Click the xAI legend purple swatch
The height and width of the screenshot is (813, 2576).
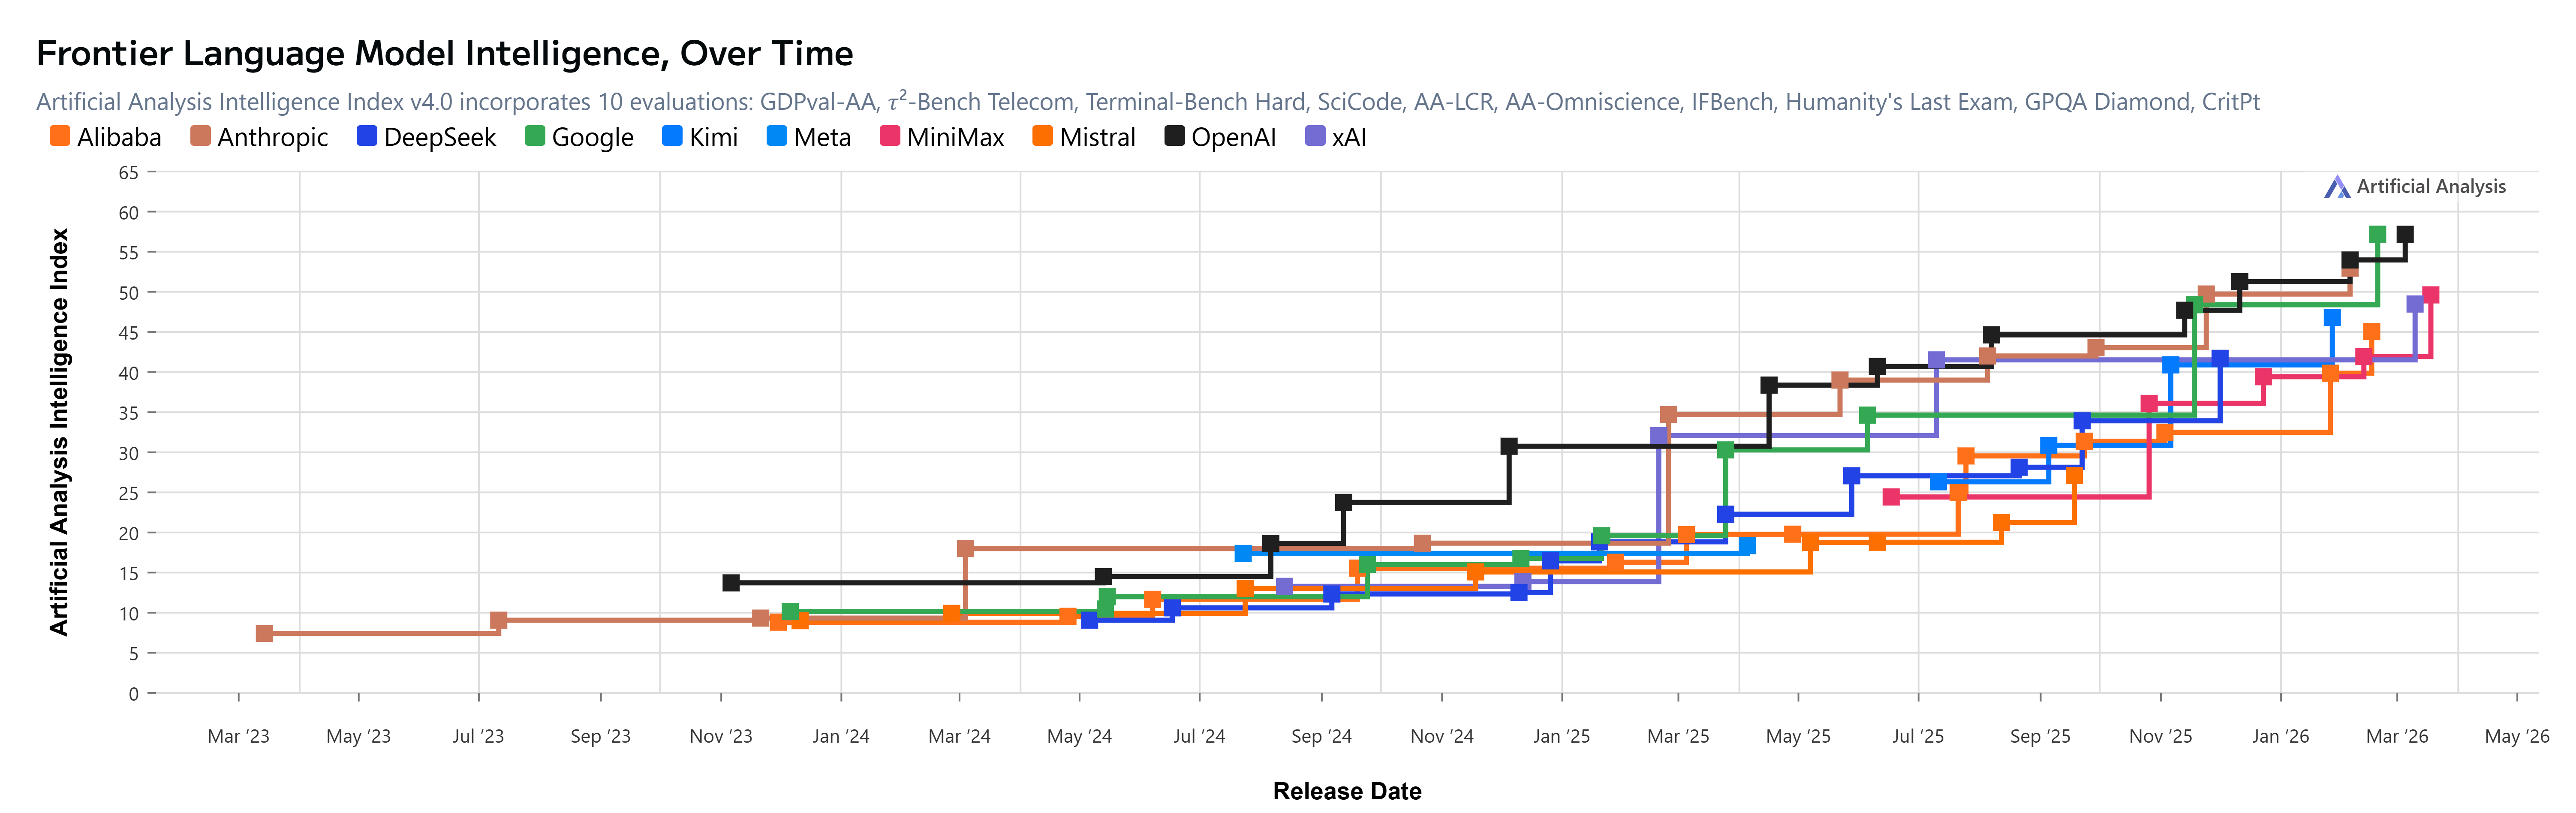click(x=1315, y=136)
